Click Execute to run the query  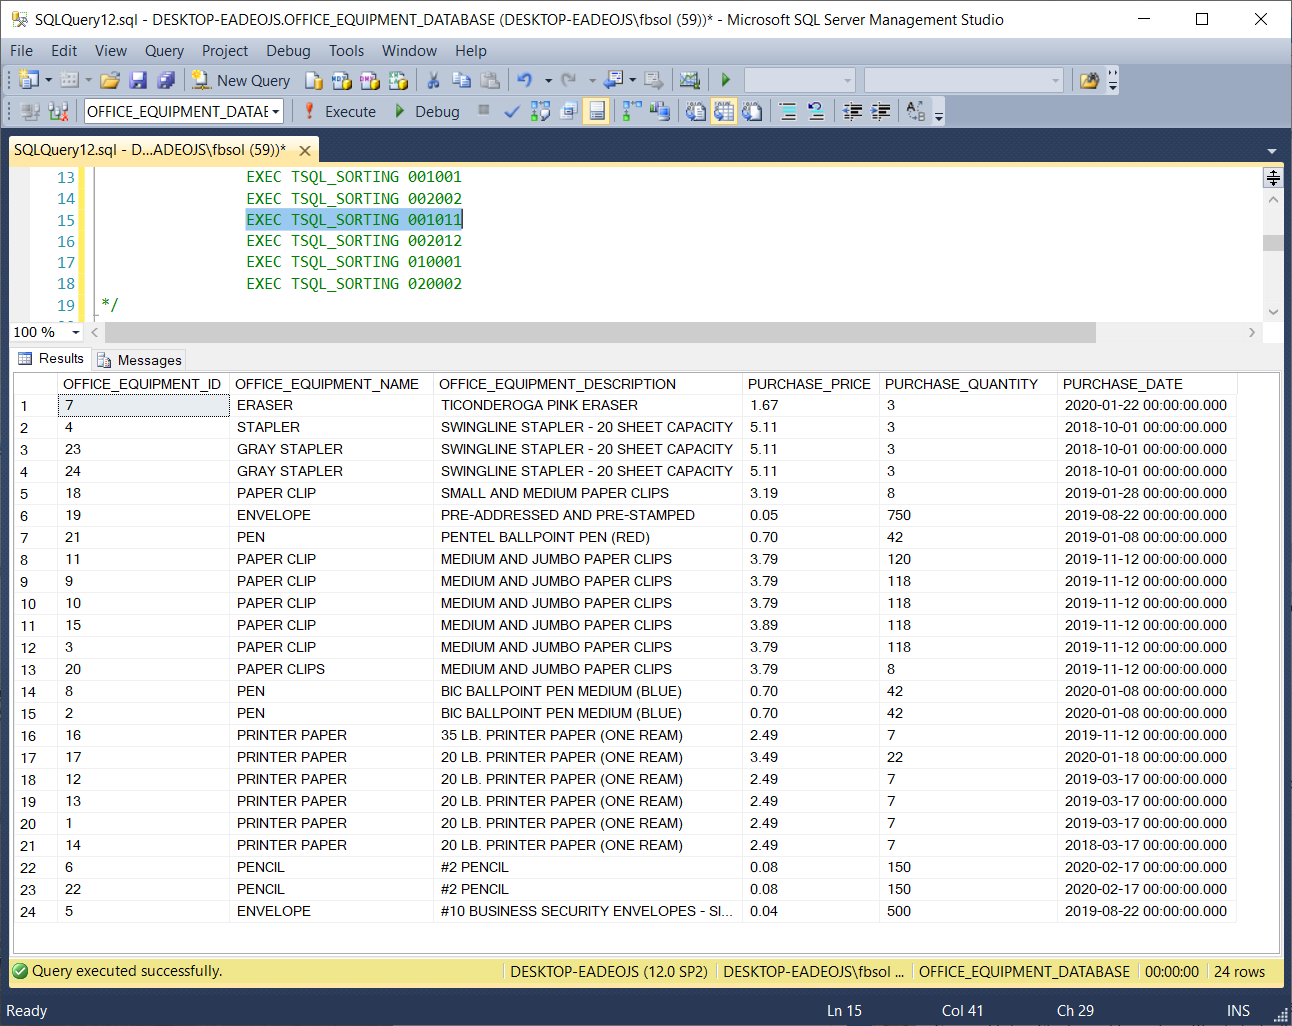339,112
